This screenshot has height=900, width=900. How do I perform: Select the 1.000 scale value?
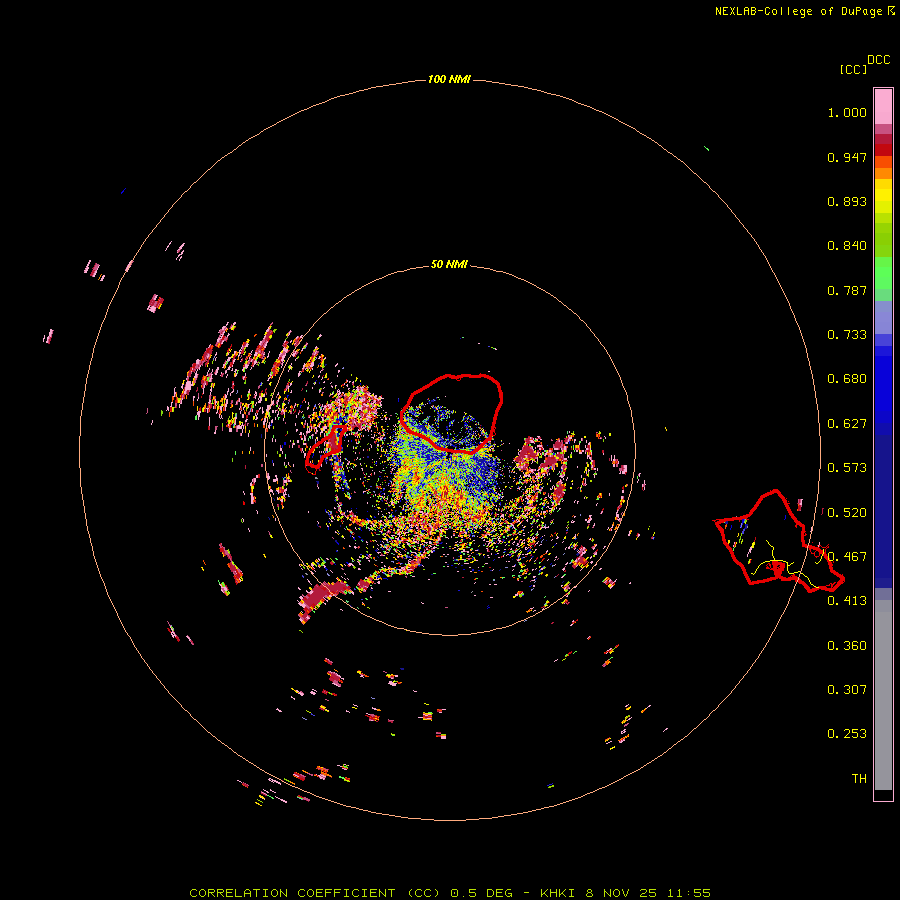[x=847, y=112]
